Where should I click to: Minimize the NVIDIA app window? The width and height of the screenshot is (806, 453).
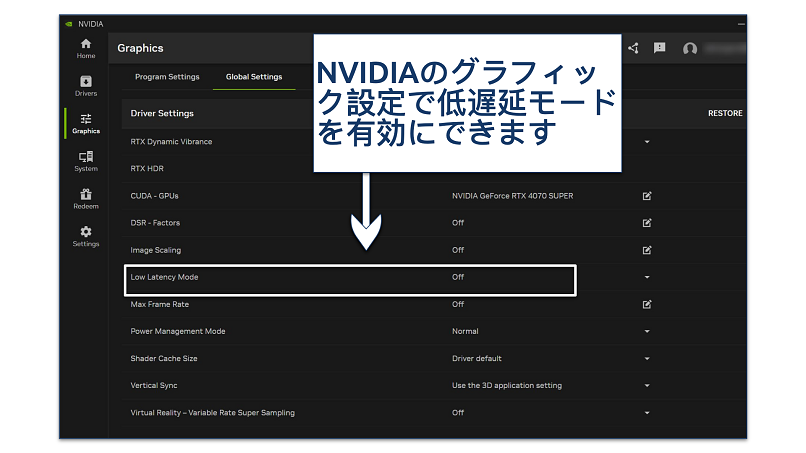(741, 24)
